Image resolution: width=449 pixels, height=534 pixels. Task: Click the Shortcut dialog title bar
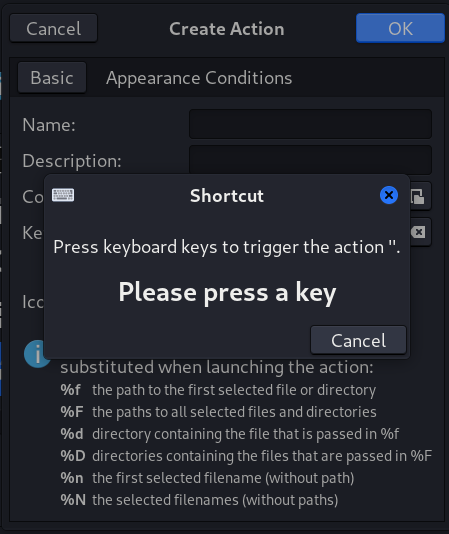[227, 196]
